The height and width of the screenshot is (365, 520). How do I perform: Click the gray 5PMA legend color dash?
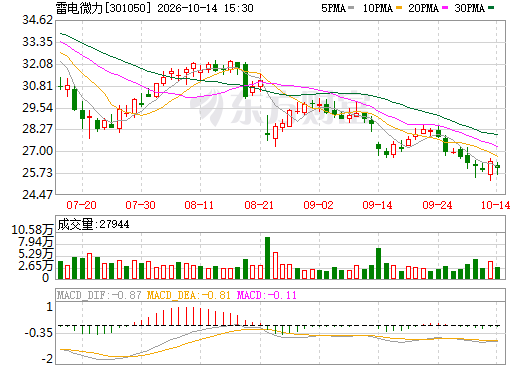(x=351, y=7)
